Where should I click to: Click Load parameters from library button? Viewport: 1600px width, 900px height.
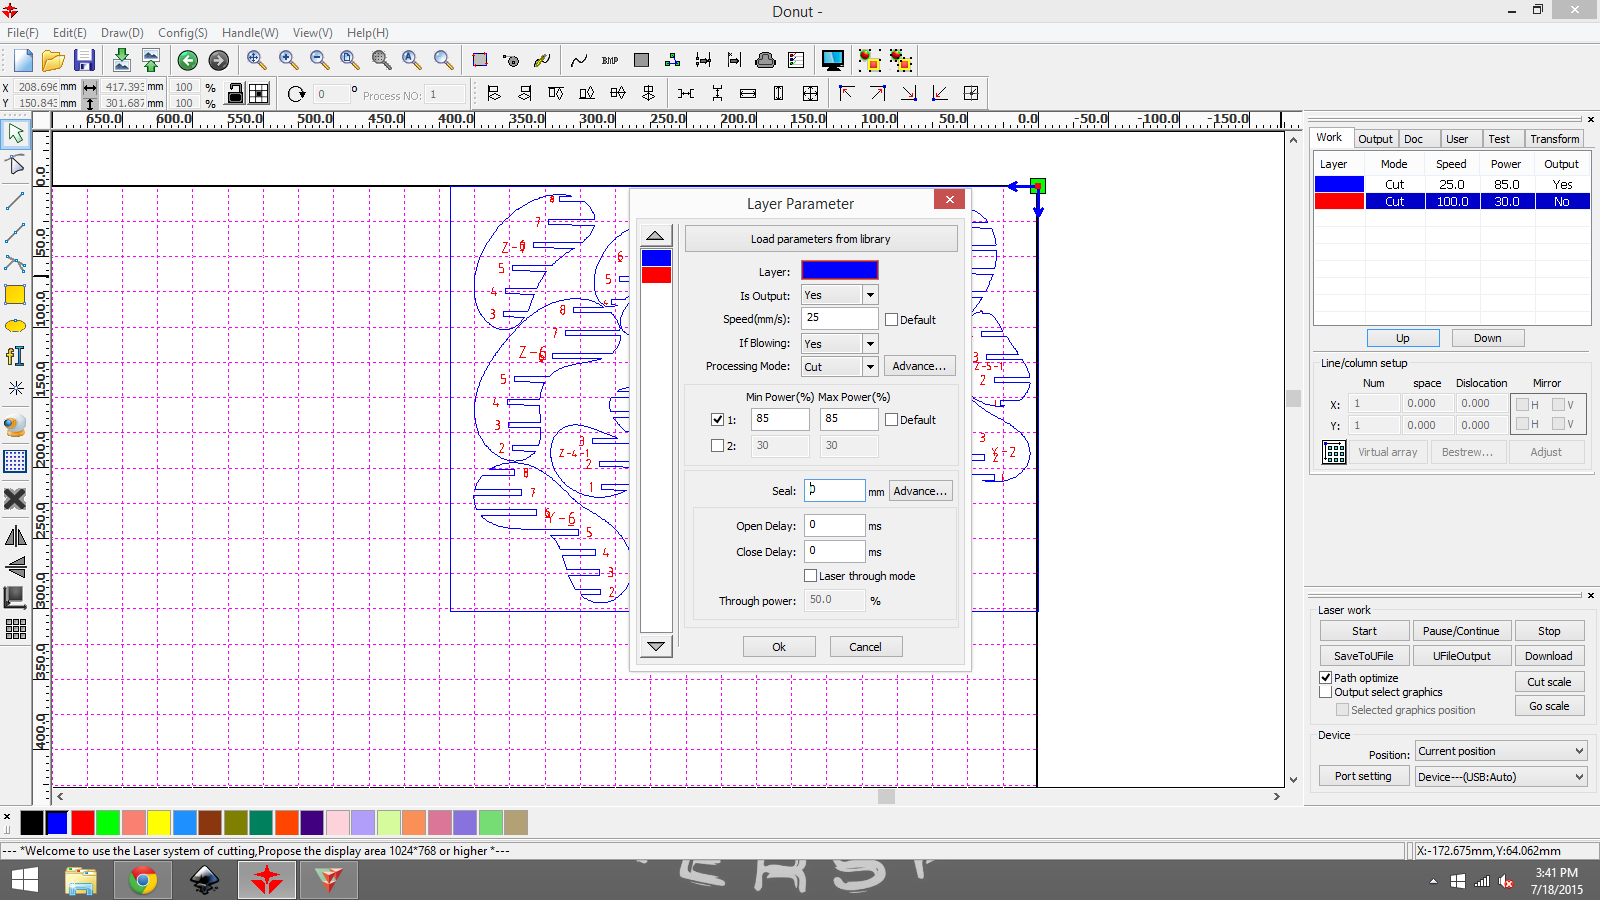coord(820,239)
